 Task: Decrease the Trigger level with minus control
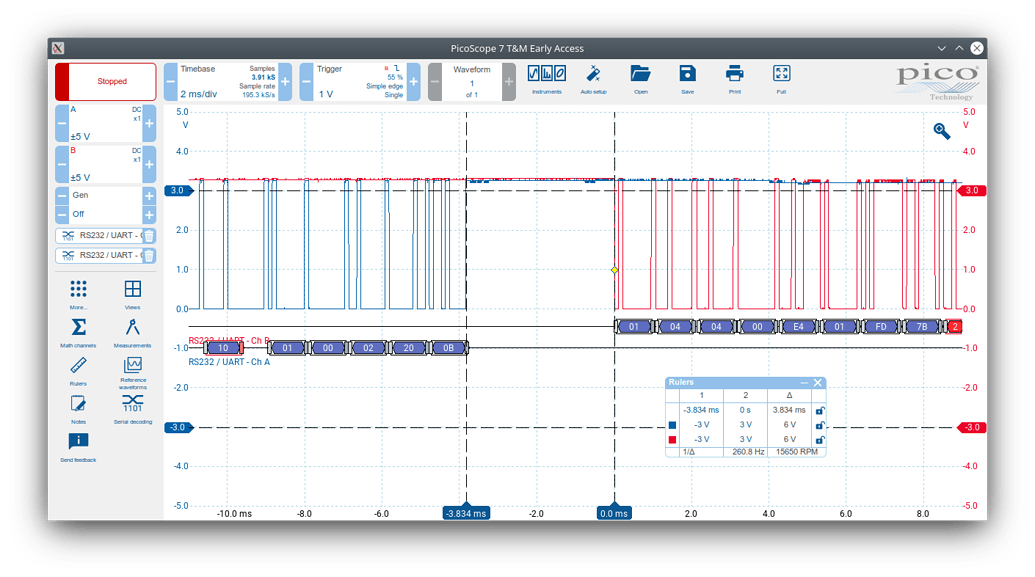click(x=306, y=82)
